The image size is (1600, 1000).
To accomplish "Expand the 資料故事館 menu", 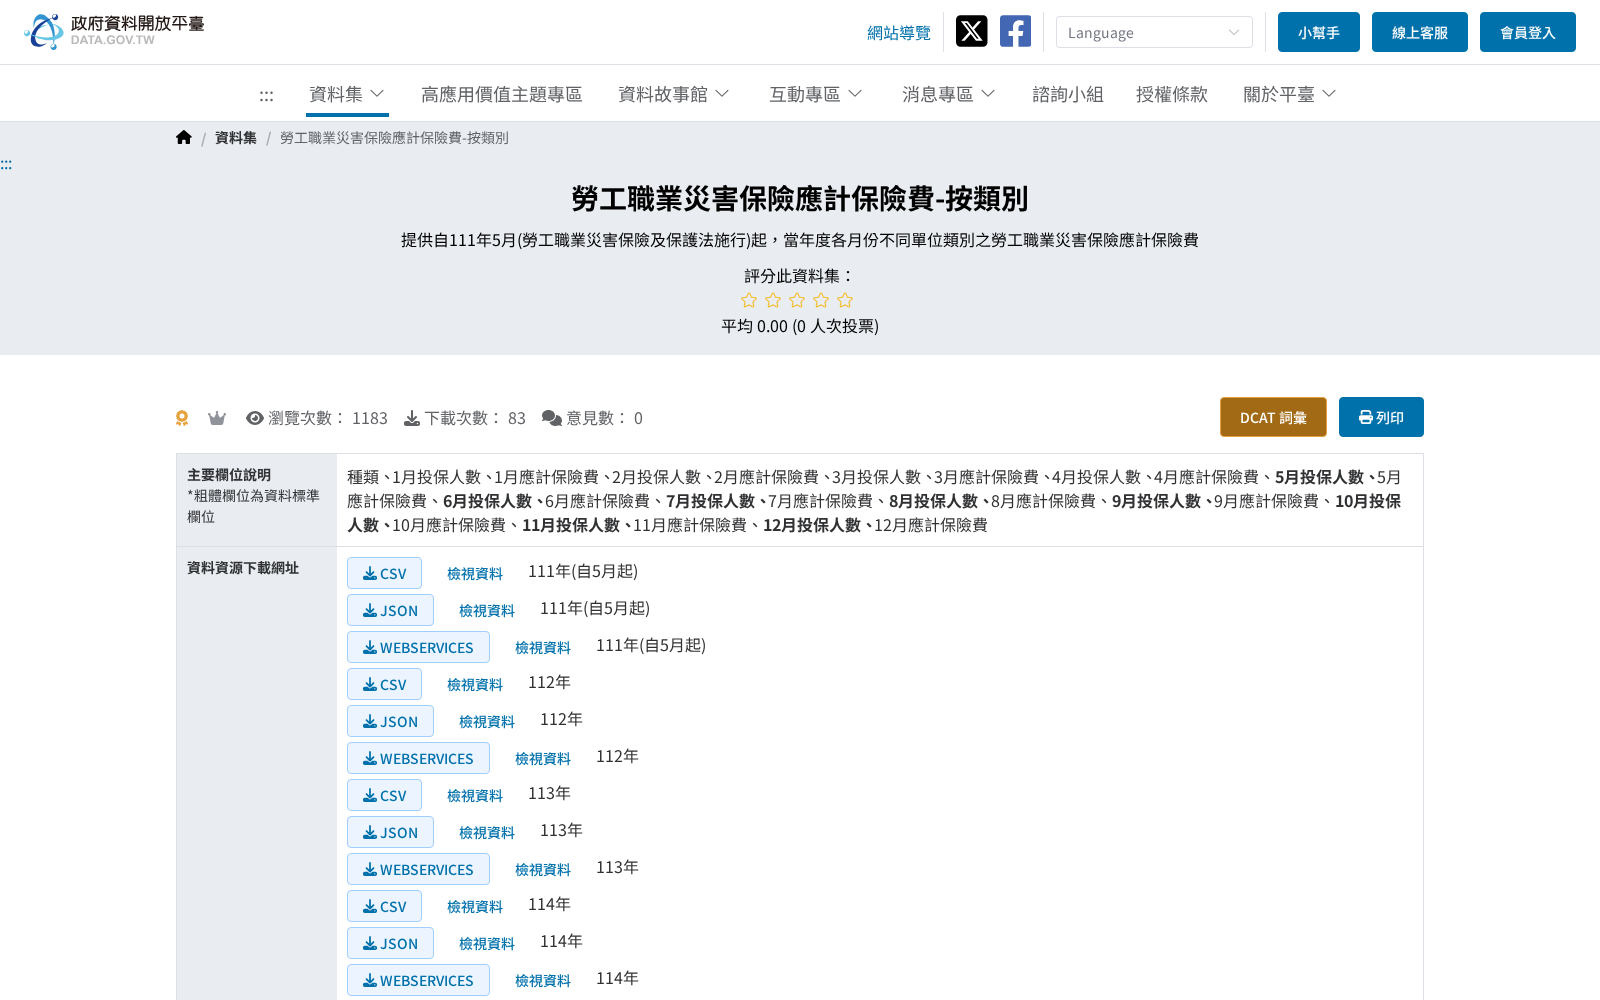I will click(674, 94).
